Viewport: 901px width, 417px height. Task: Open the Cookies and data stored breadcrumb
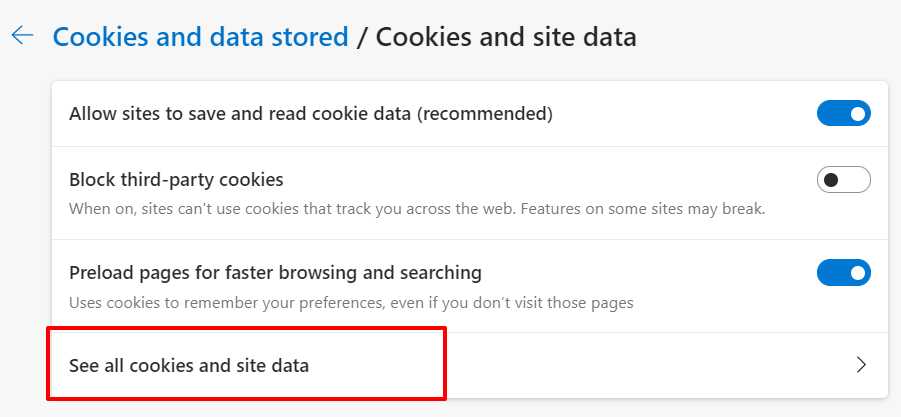[200, 38]
